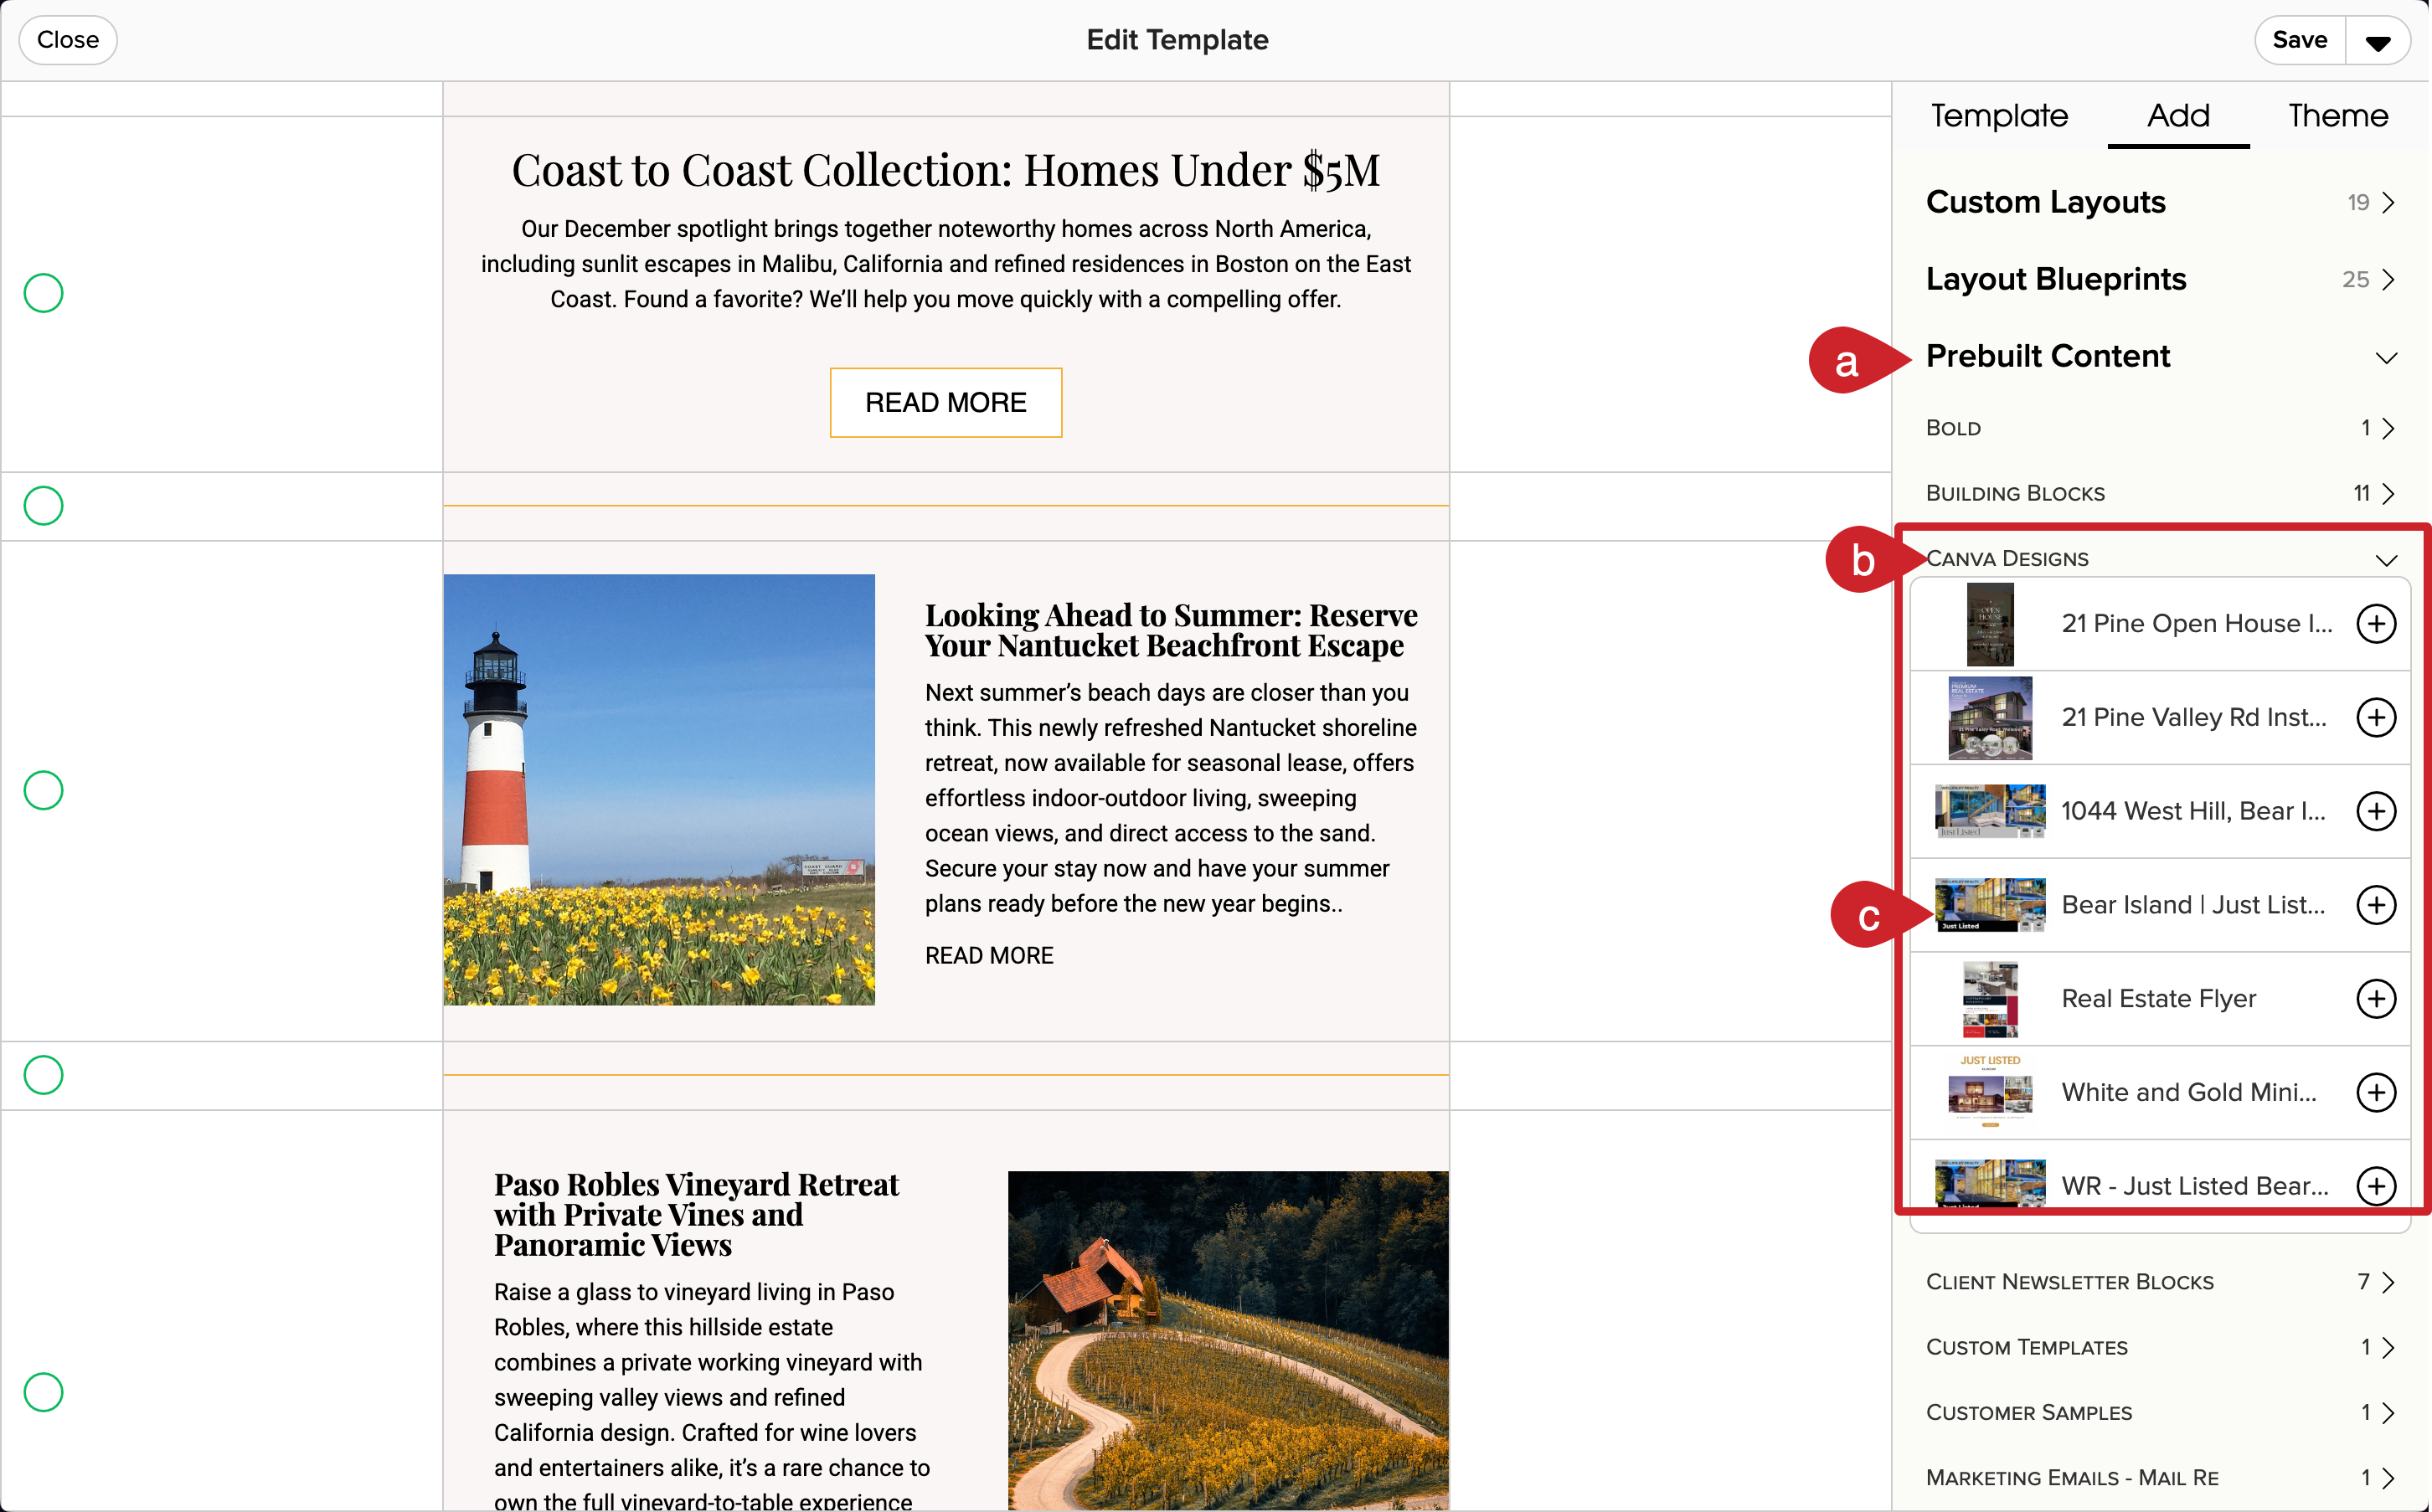Select the 21 Pine Open House thumbnail
This screenshot has height=1512, width=2432.
click(1990, 624)
